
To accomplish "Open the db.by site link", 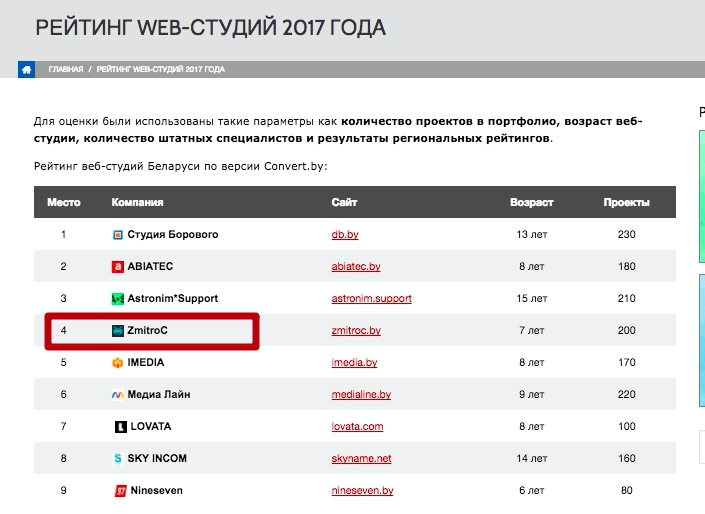I will pyautogui.click(x=345, y=234).
